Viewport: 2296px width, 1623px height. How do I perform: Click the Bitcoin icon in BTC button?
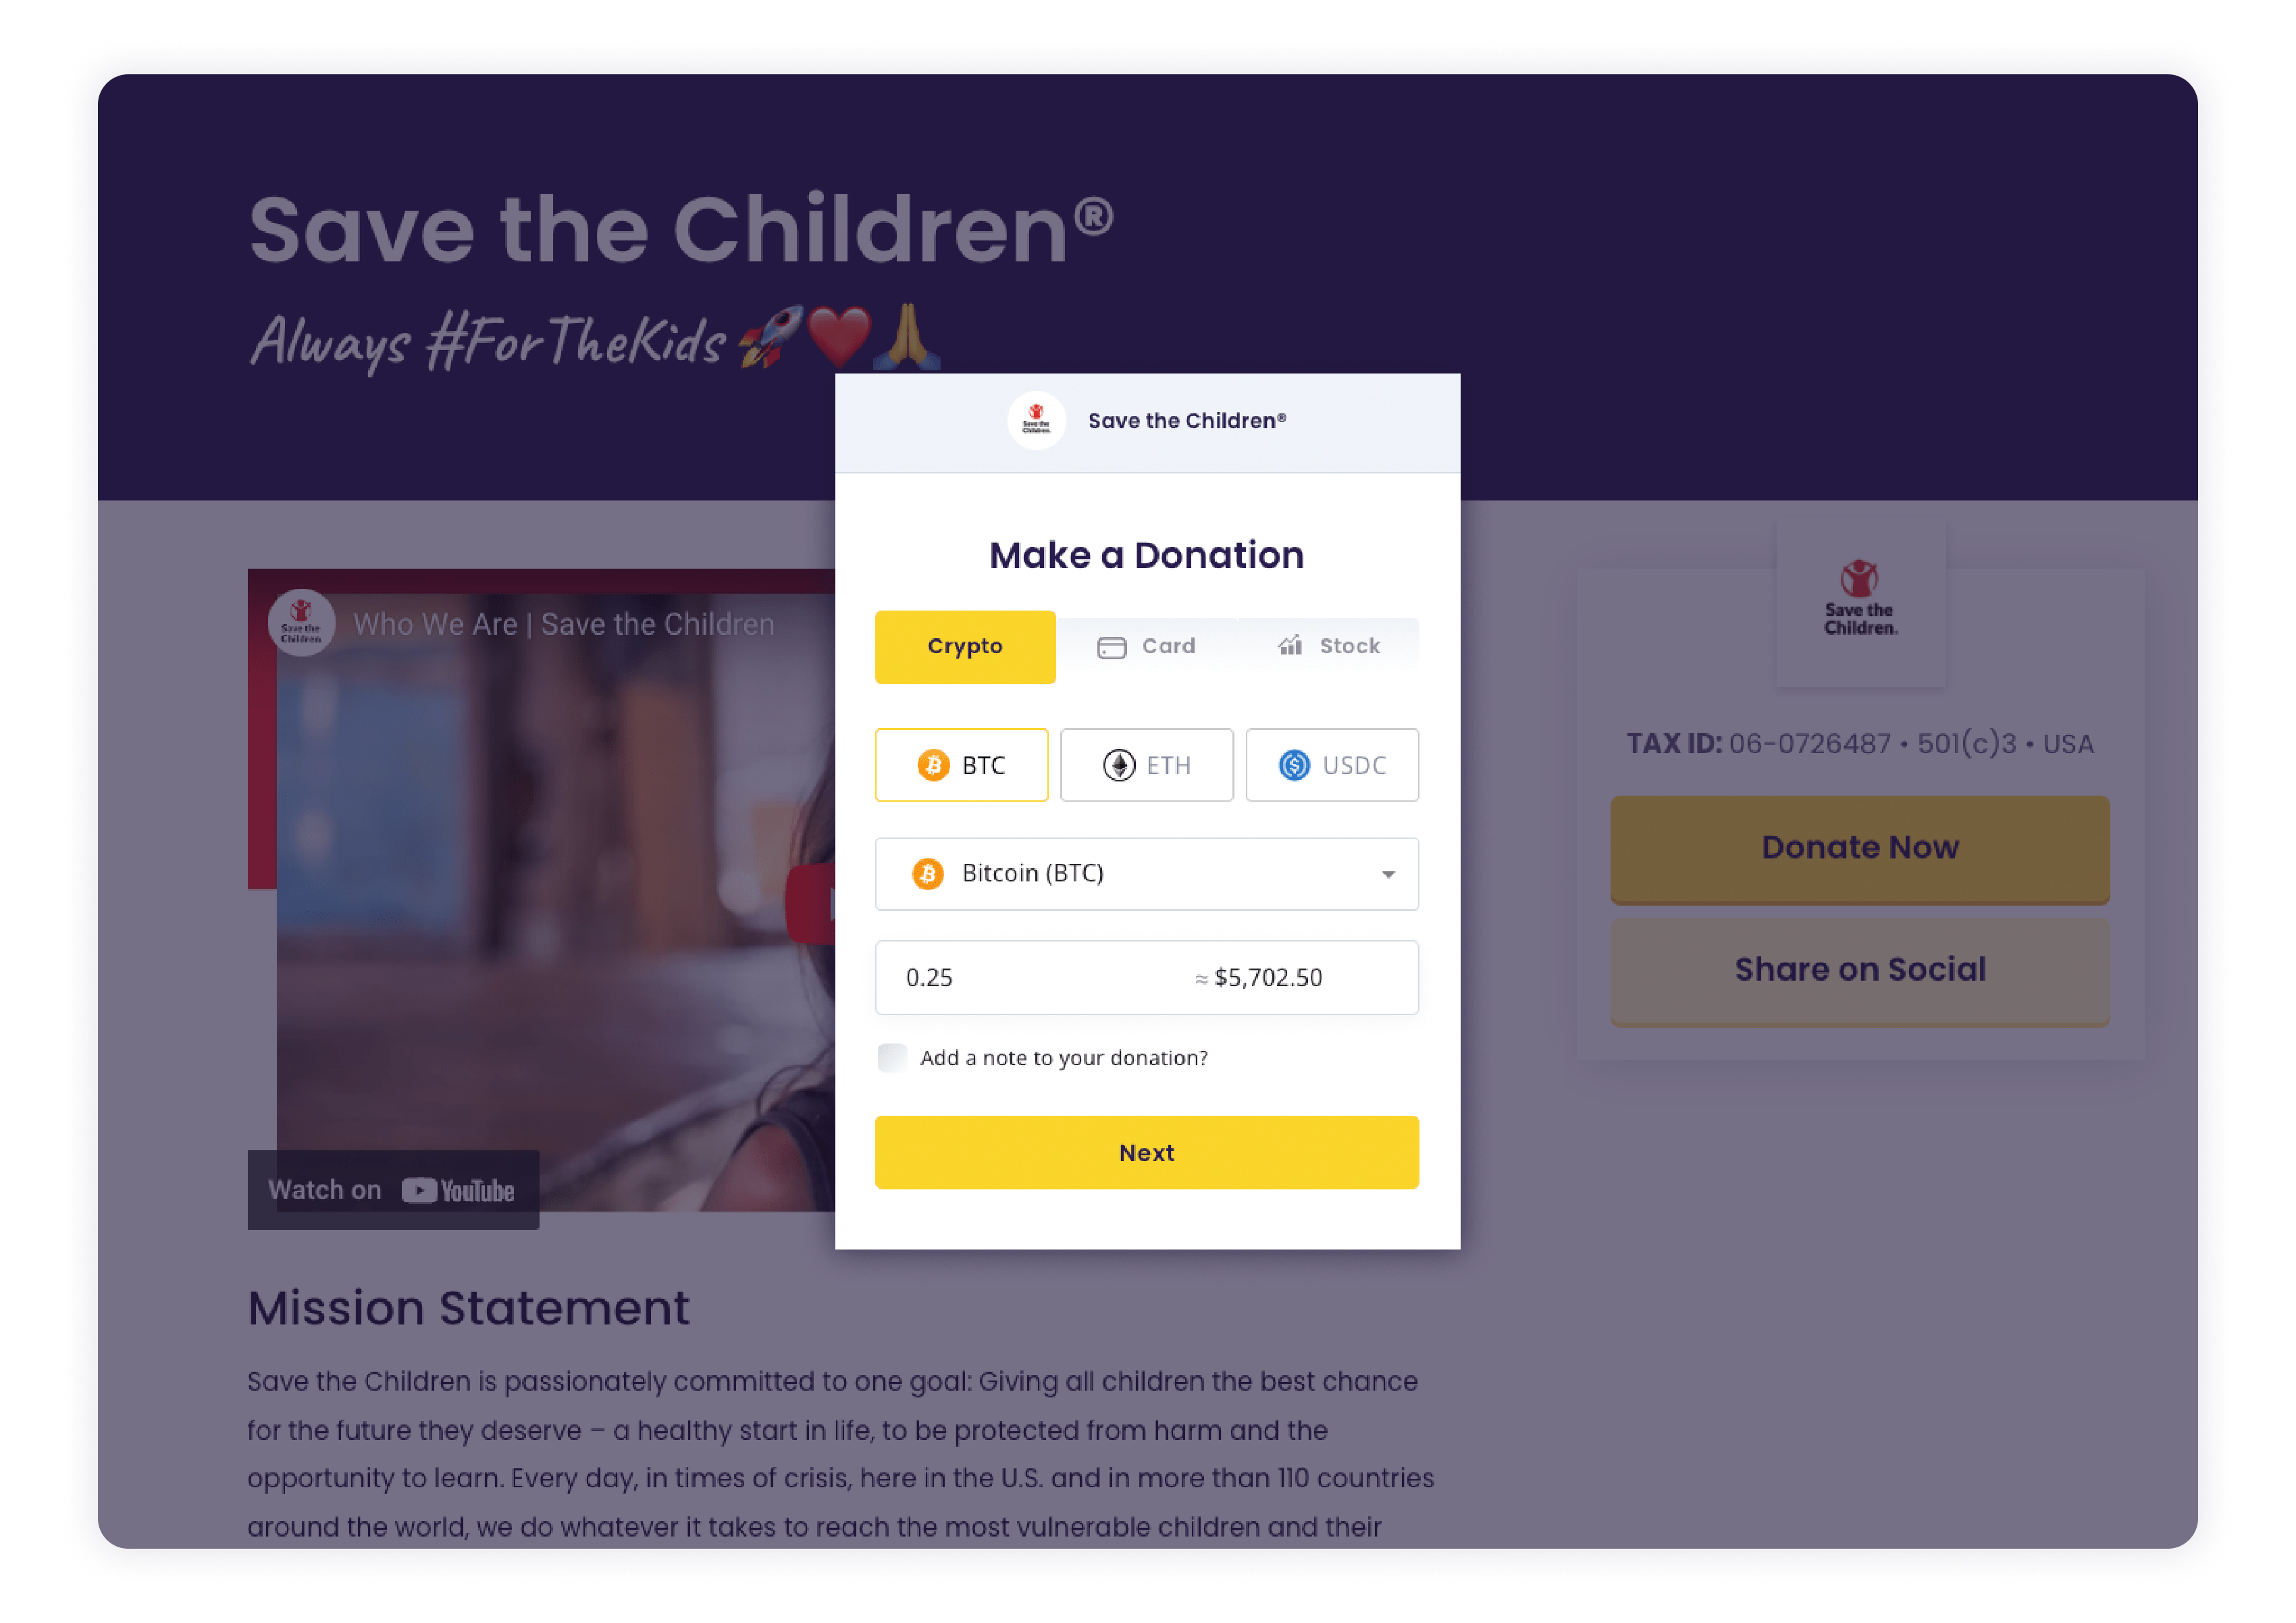click(933, 765)
